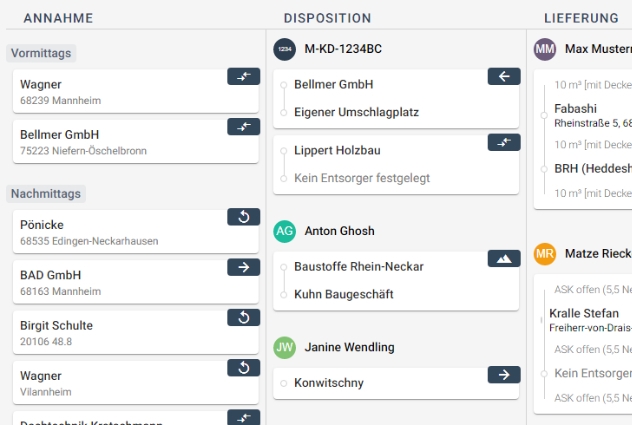Click the swap icon on Wagner Mannheim card

click(243, 76)
